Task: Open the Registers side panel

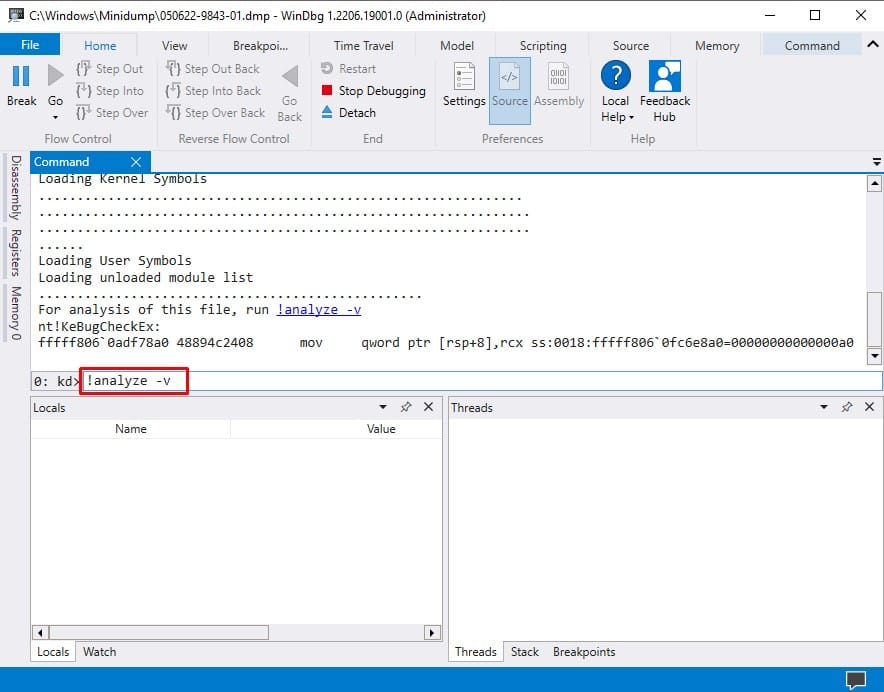Action: (16, 253)
